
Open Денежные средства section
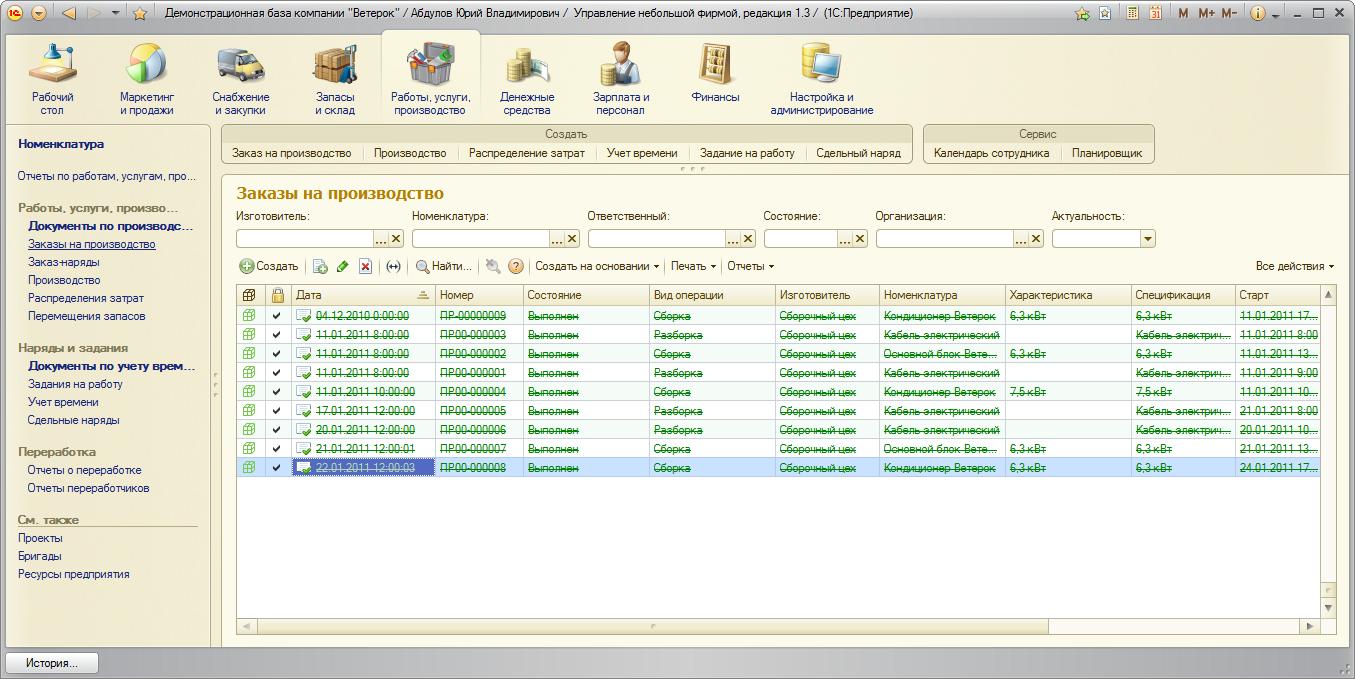[x=527, y=80]
